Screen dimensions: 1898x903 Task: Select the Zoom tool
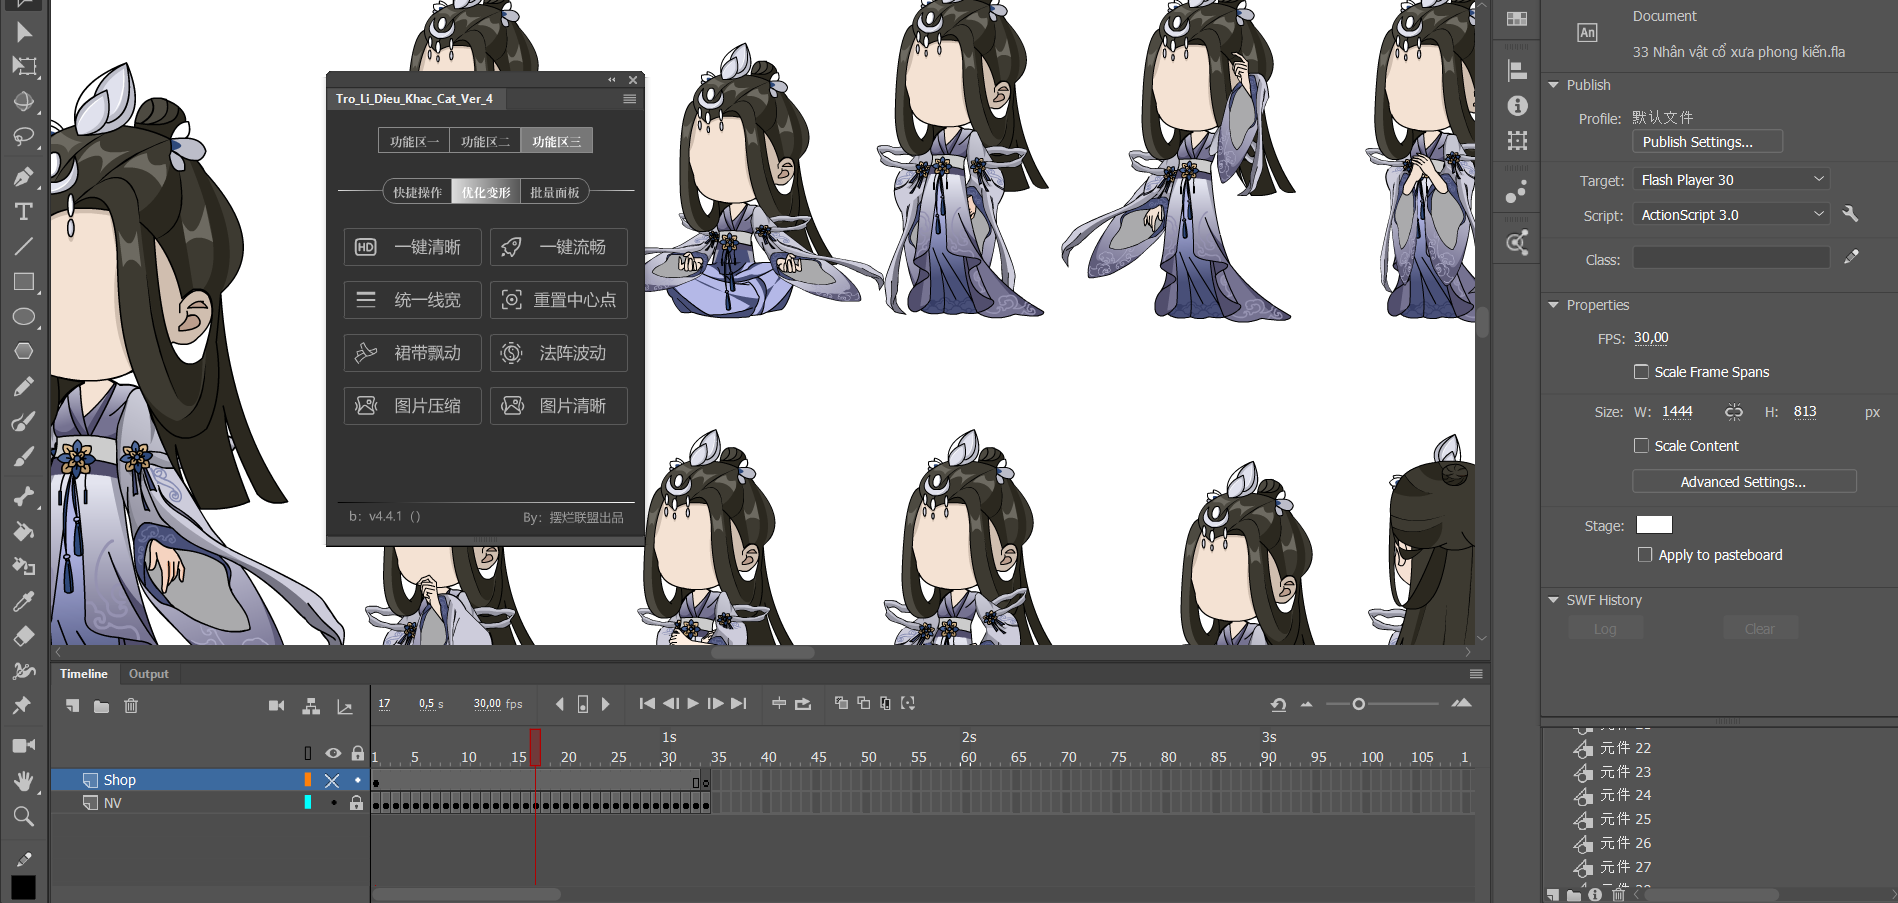pos(23,817)
